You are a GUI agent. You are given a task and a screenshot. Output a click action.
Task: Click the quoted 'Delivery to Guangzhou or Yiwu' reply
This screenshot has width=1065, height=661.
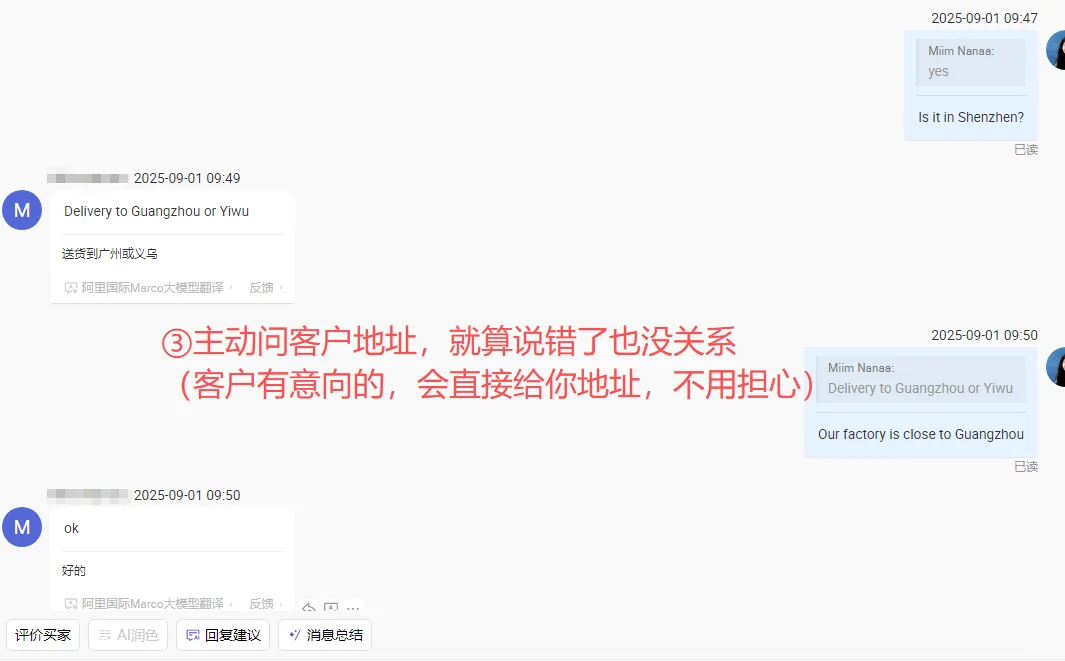tap(921, 379)
